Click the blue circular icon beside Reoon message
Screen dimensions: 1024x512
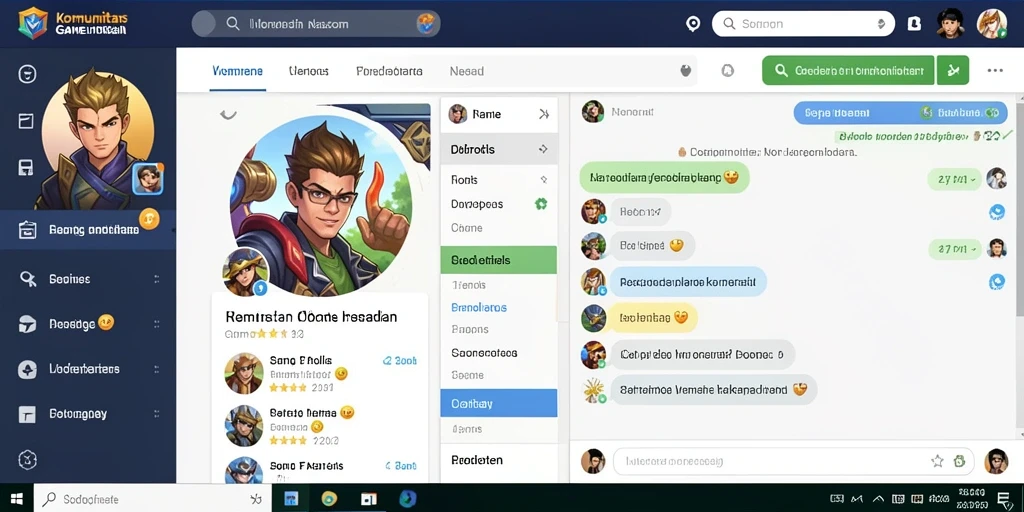pos(997,212)
